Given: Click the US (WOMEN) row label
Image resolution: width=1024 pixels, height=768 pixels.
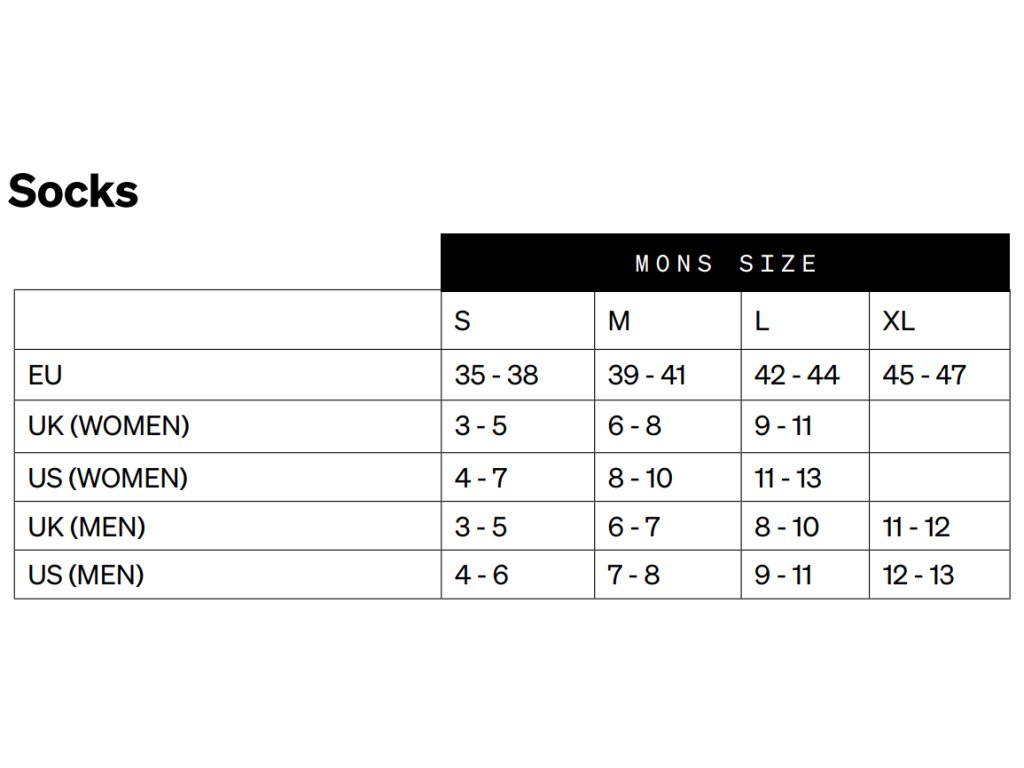Looking at the screenshot, I should [x=227, y=477].
